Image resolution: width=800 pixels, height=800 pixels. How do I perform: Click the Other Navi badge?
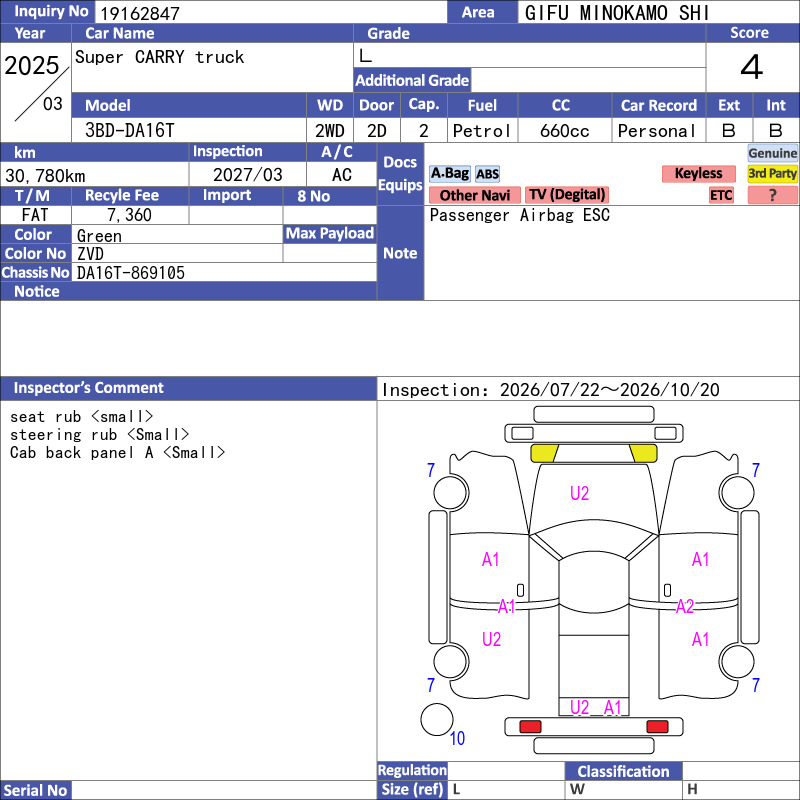[474, 195]
